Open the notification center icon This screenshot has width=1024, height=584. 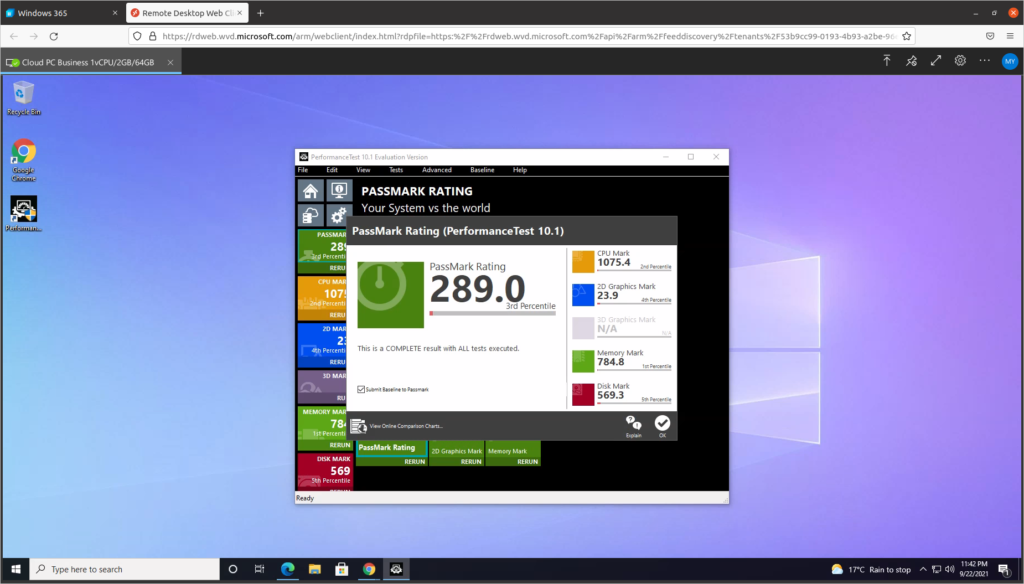point(1004,570)
